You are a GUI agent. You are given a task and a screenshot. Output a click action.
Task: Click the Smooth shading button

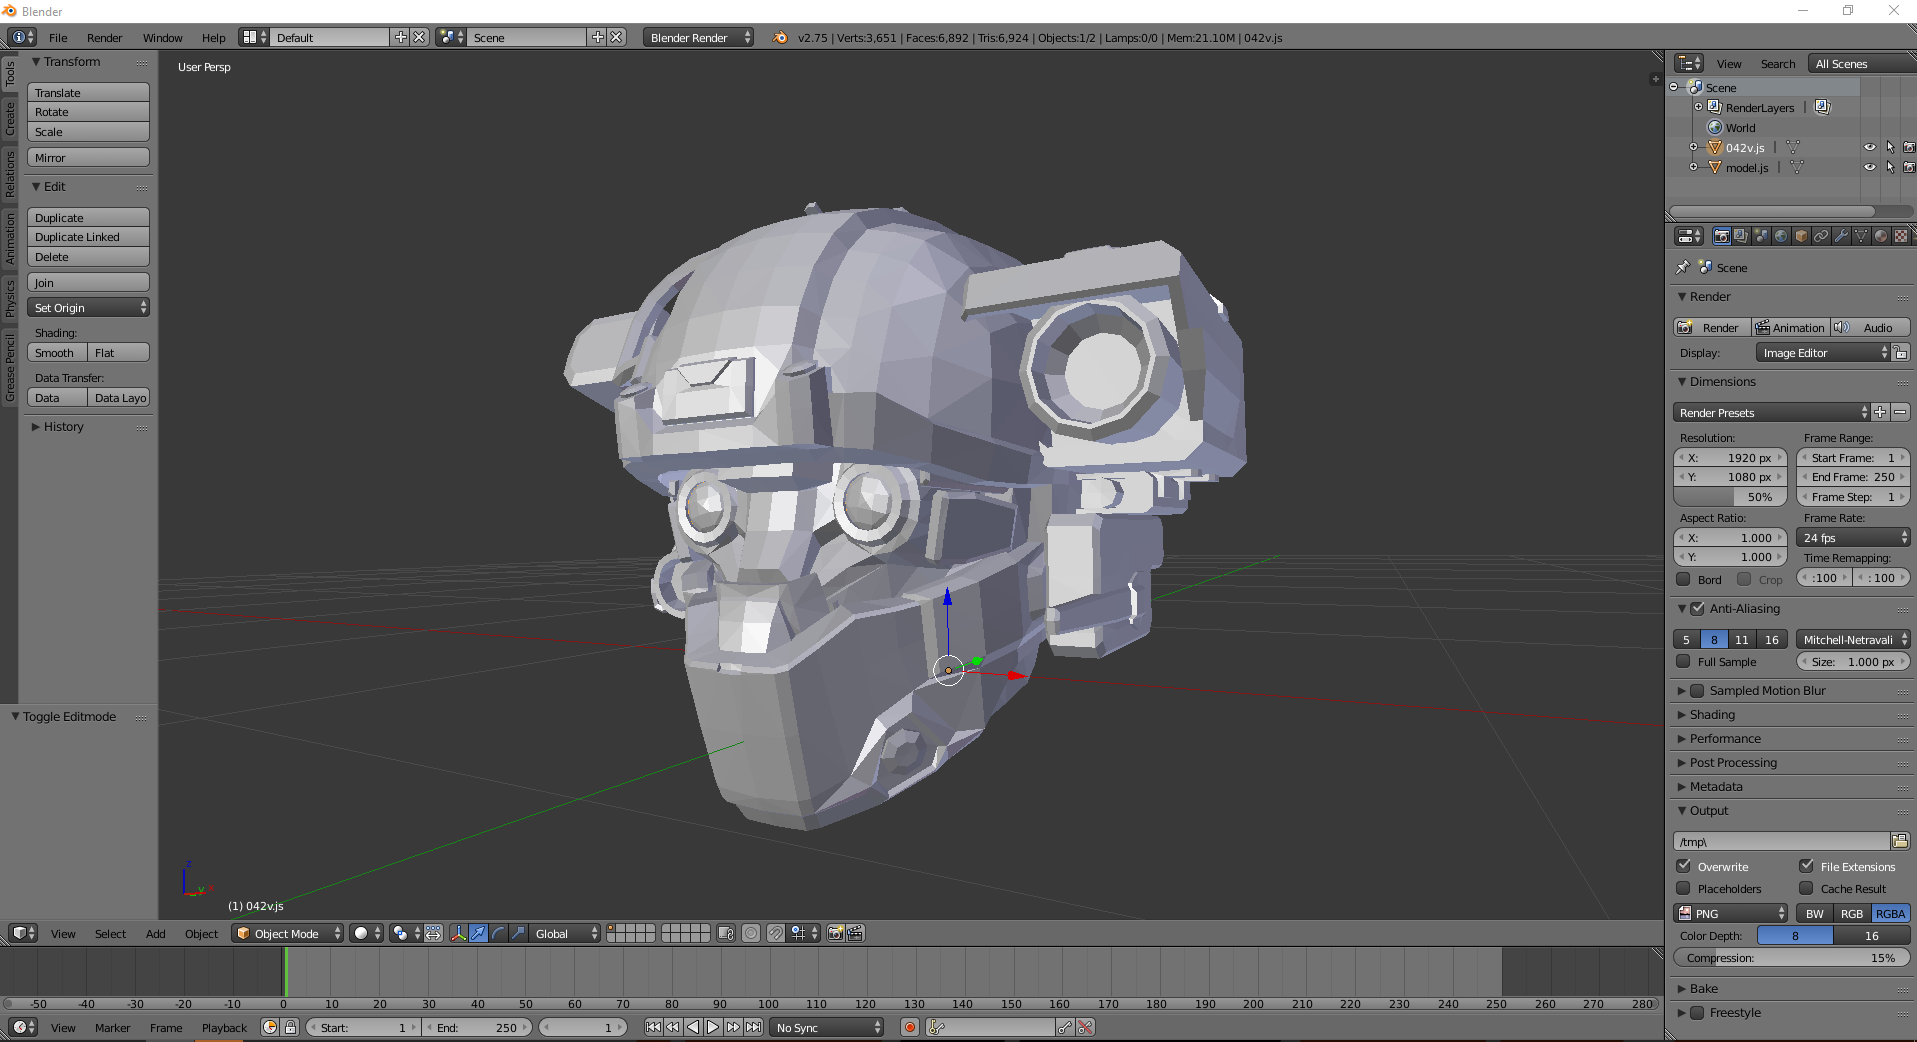[x=56, y=352]
